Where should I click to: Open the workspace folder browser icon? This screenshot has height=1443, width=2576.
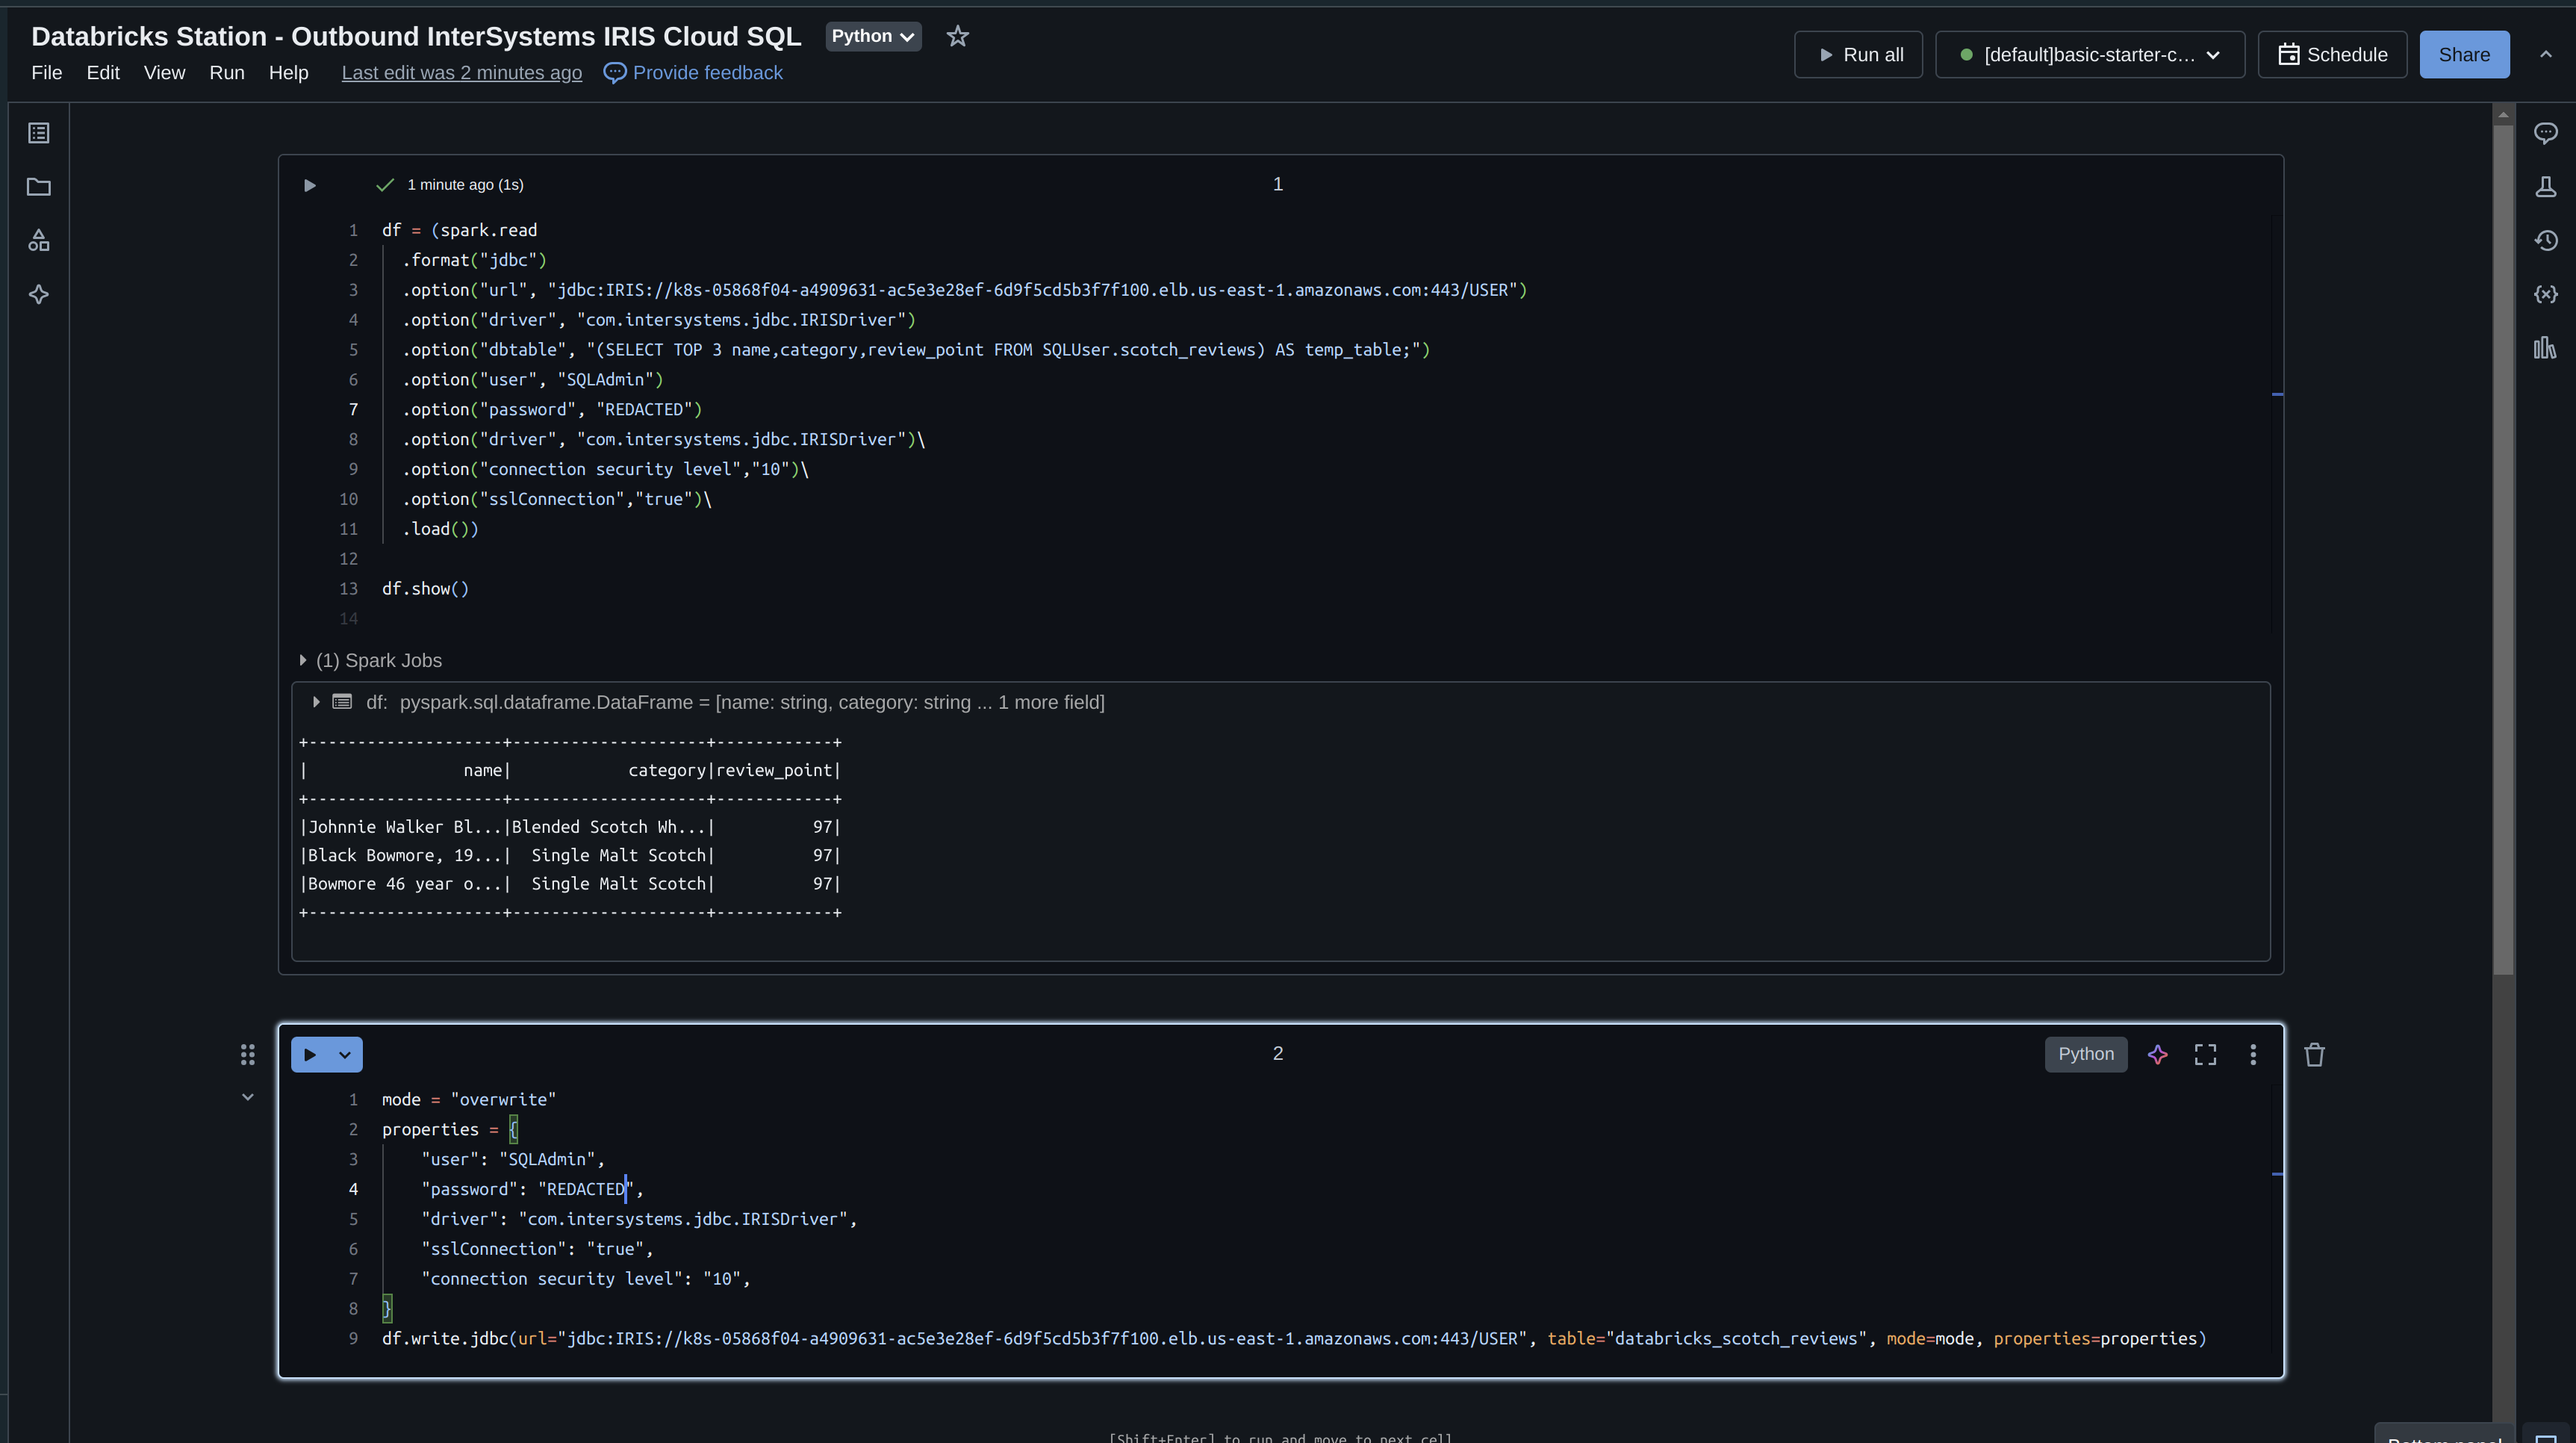tap(39, 187)
